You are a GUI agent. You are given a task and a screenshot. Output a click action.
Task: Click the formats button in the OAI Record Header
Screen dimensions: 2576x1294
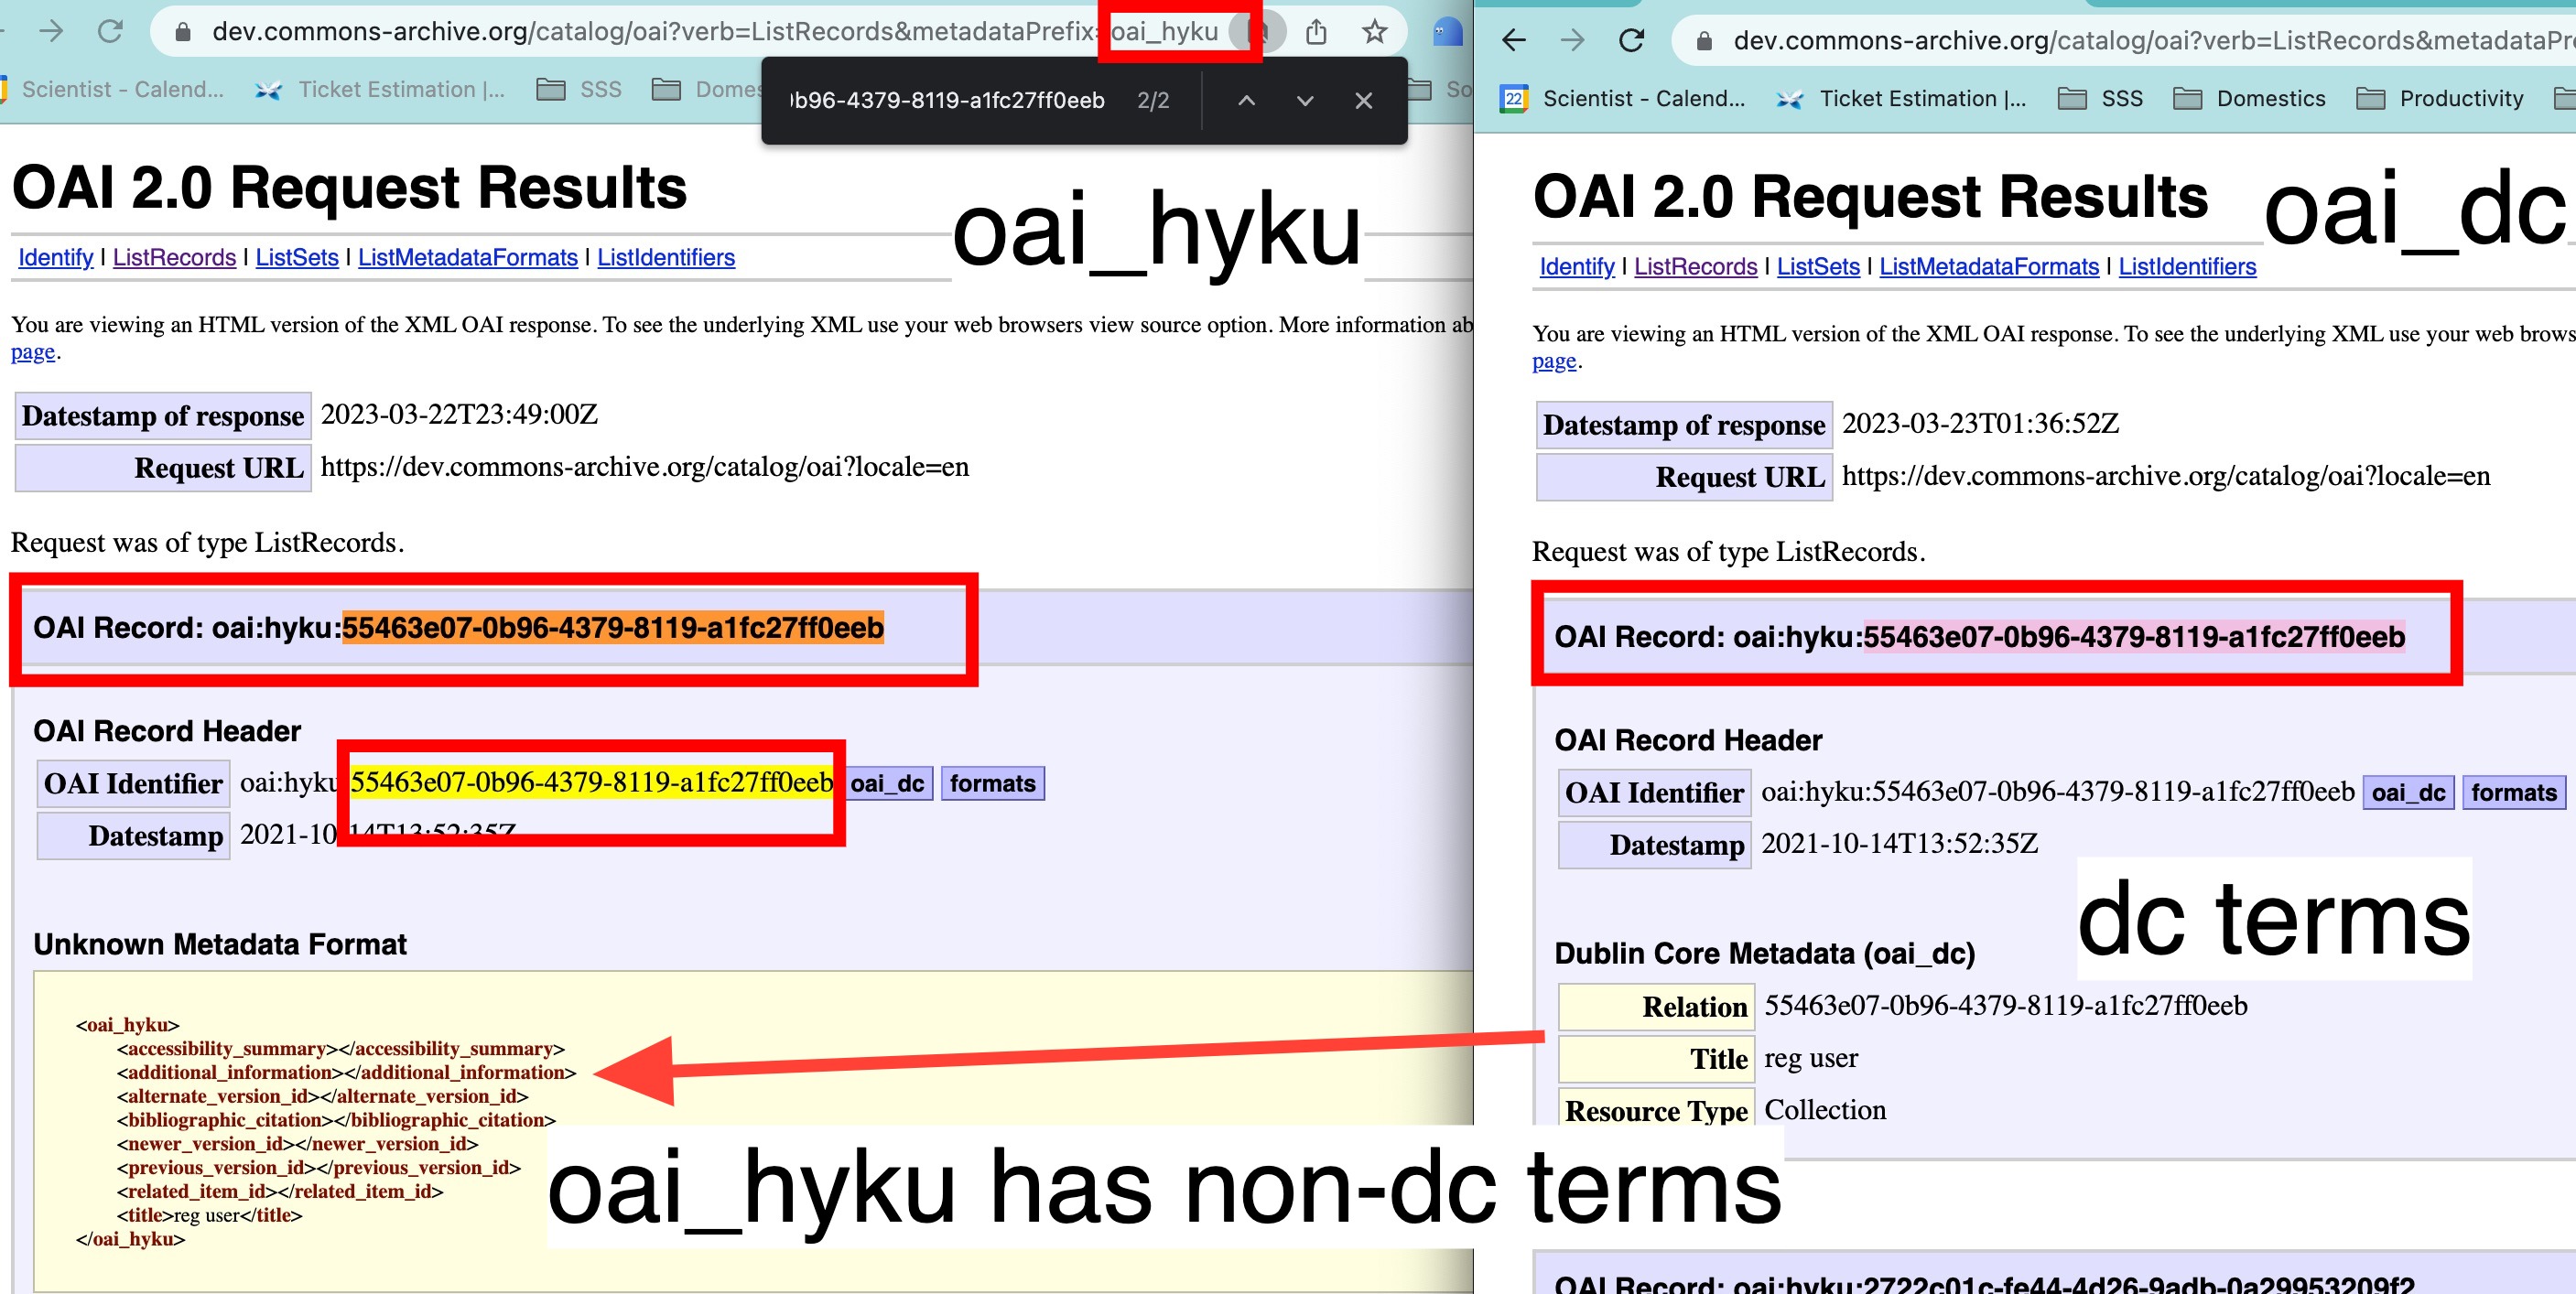[x=992, y=783]
